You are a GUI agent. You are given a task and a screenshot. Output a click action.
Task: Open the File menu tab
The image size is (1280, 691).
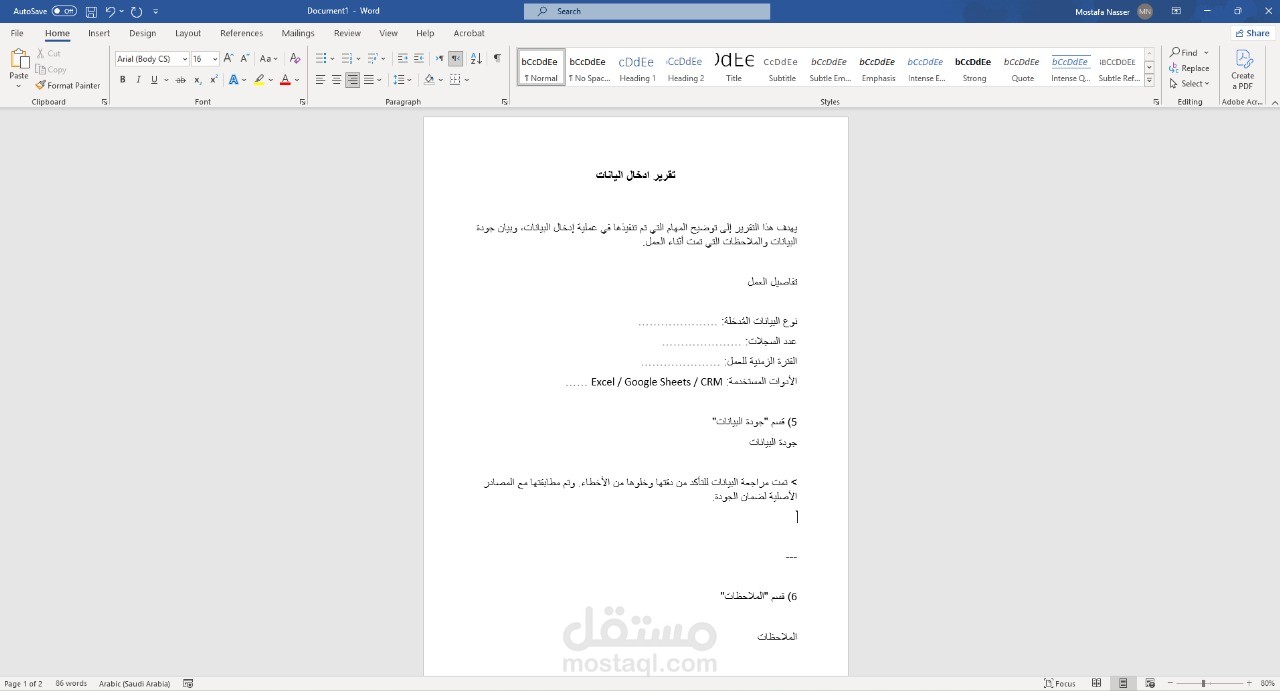coord(17,33)
